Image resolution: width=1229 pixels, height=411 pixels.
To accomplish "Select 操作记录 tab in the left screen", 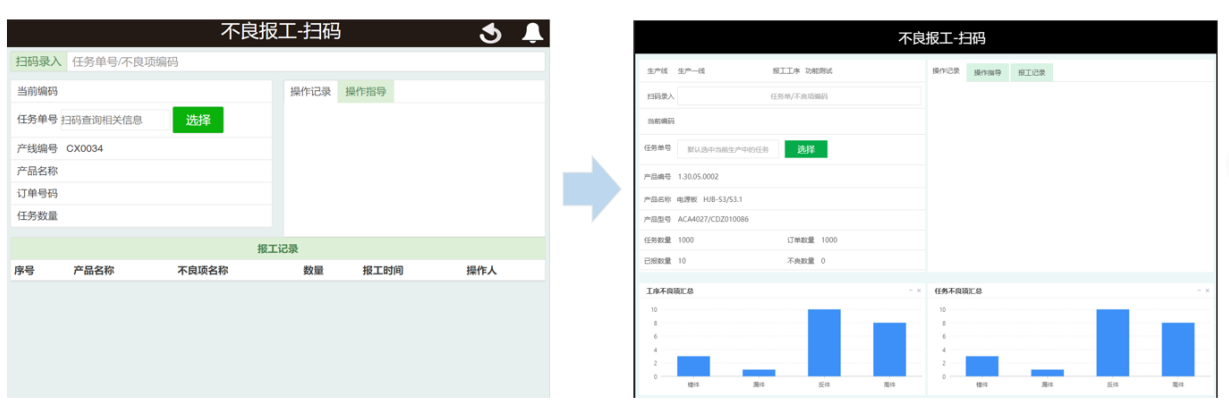I will (x=310, y=92).
